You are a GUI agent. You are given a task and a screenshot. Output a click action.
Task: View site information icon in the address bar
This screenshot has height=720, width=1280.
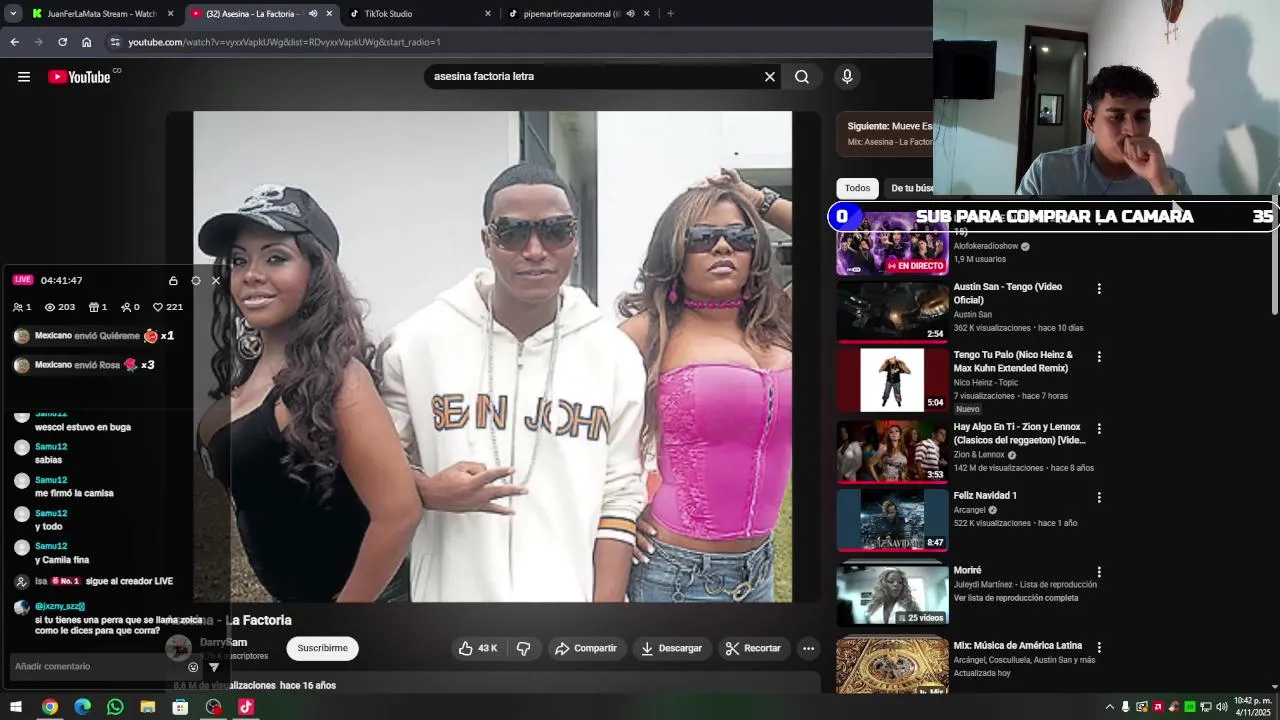[x=116, y=42]
